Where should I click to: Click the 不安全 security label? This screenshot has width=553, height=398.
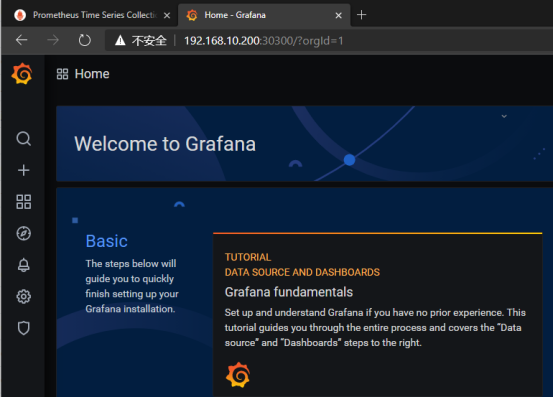coord(149,41)
